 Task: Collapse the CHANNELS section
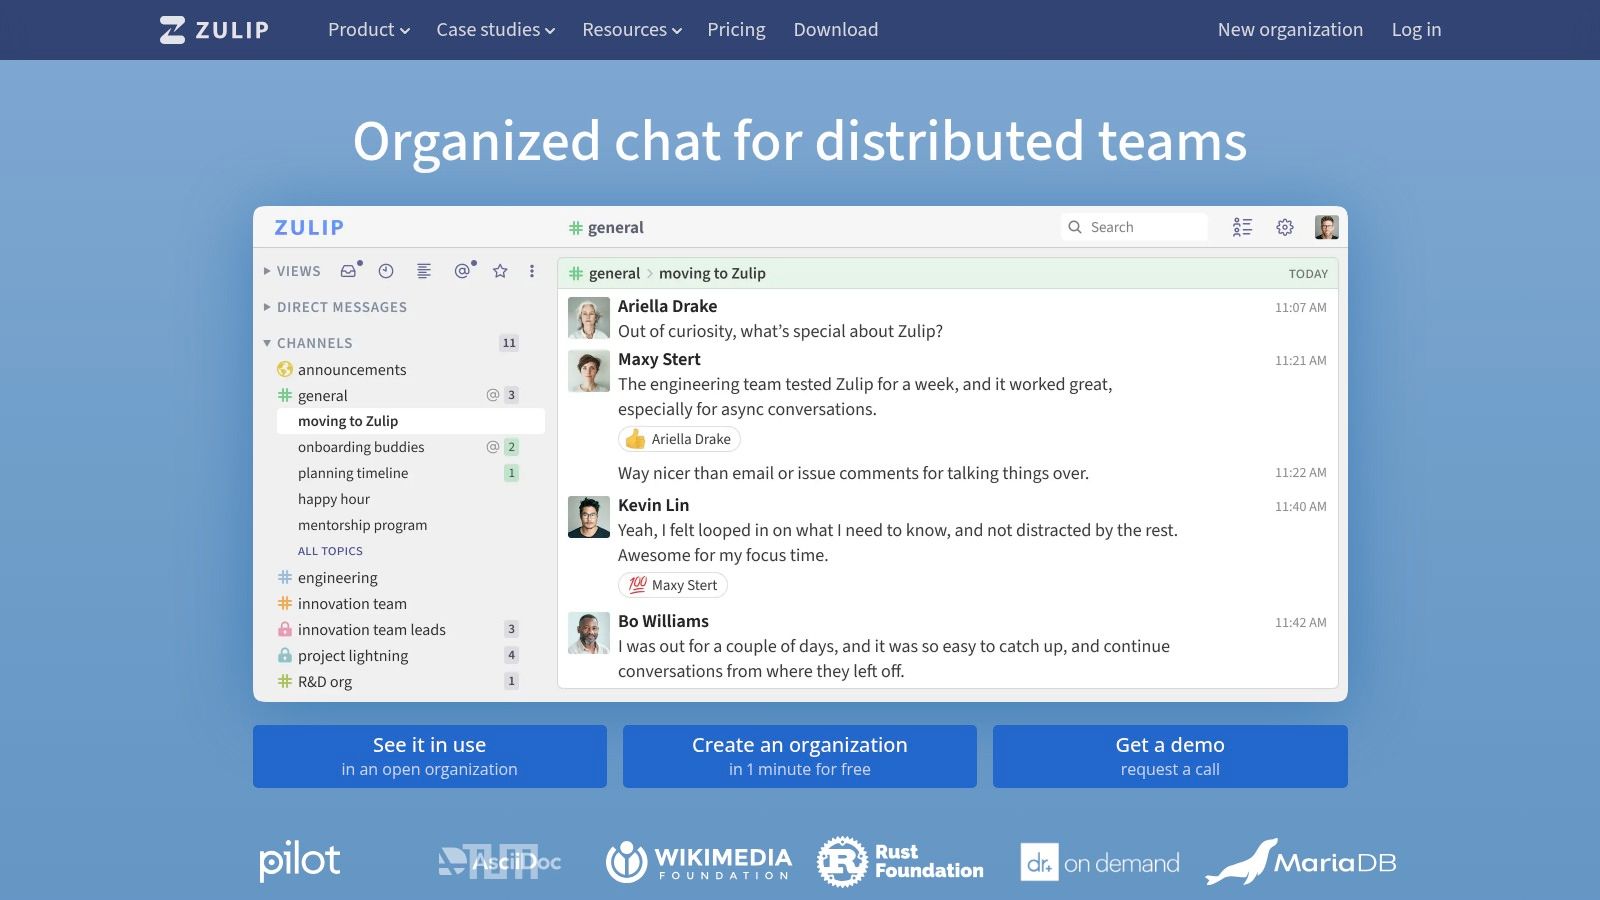pos(308,343)
